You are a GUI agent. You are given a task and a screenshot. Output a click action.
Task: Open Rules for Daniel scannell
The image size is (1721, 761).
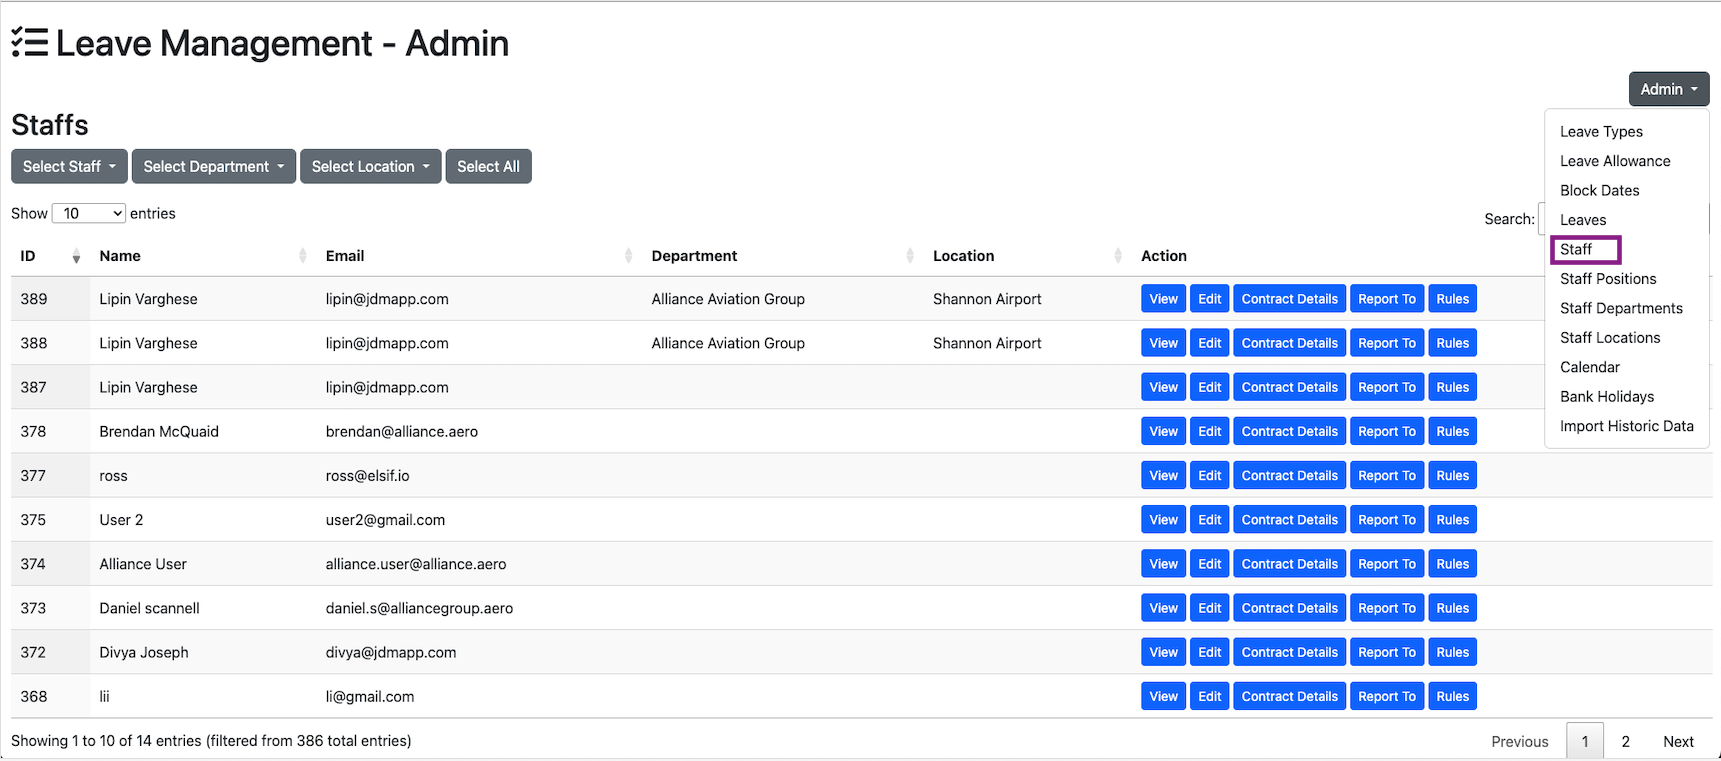tap(1452, 609)
